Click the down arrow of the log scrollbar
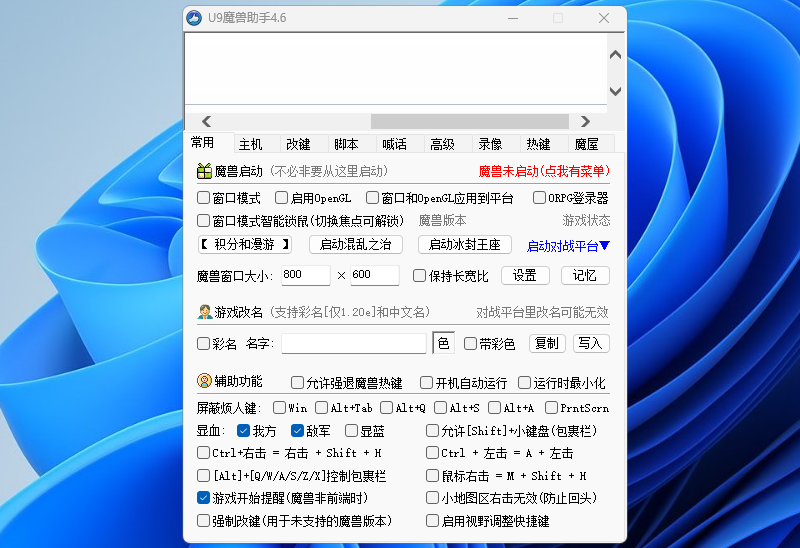 [615, 91]
